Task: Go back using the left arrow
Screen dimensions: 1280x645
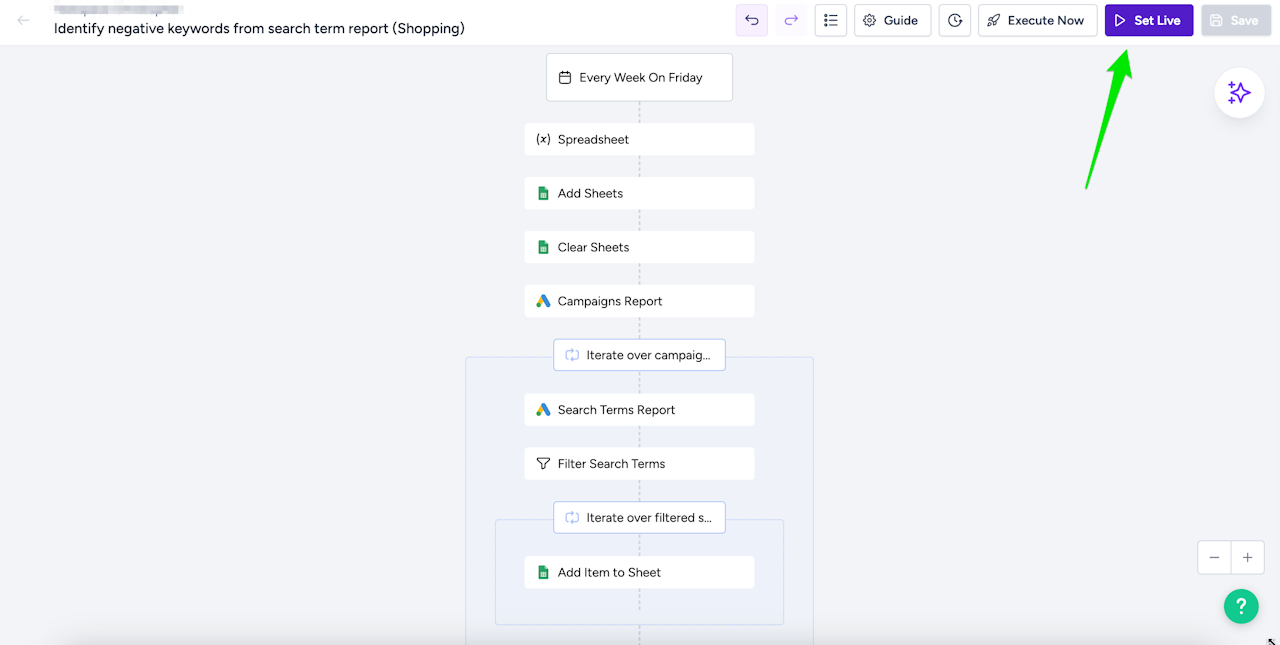Action: click(x=24, y=20)
